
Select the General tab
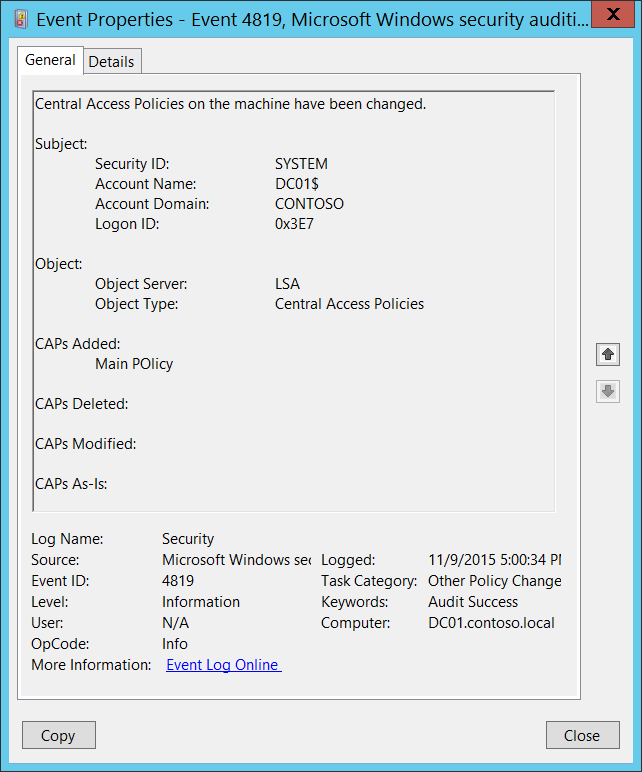click(x=50, y=60)
